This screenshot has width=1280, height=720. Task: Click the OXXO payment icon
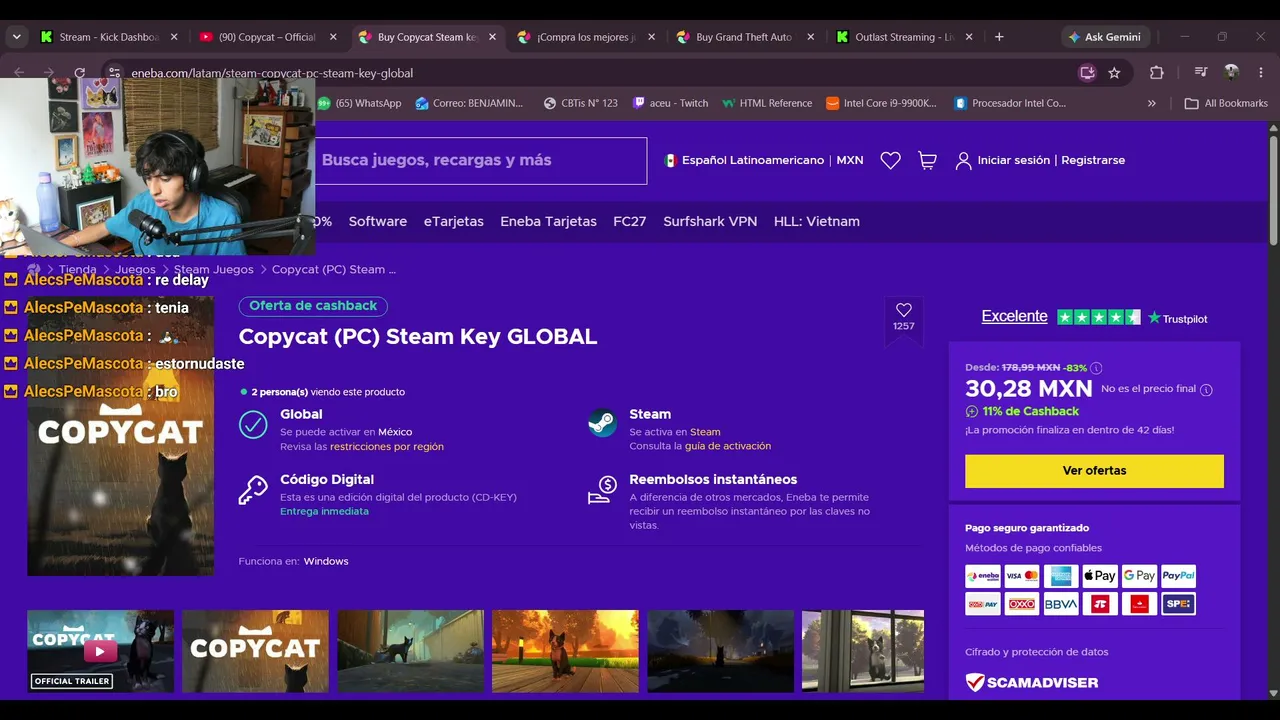point(1022,604)
